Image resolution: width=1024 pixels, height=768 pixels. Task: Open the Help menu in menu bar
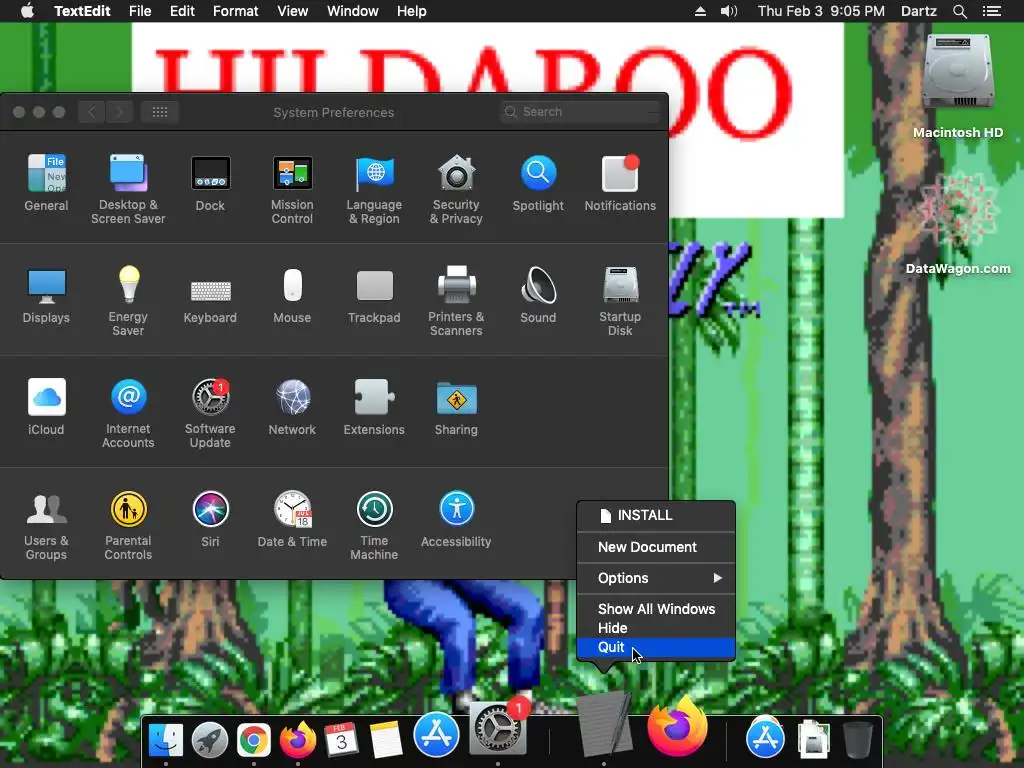point(411,11)
